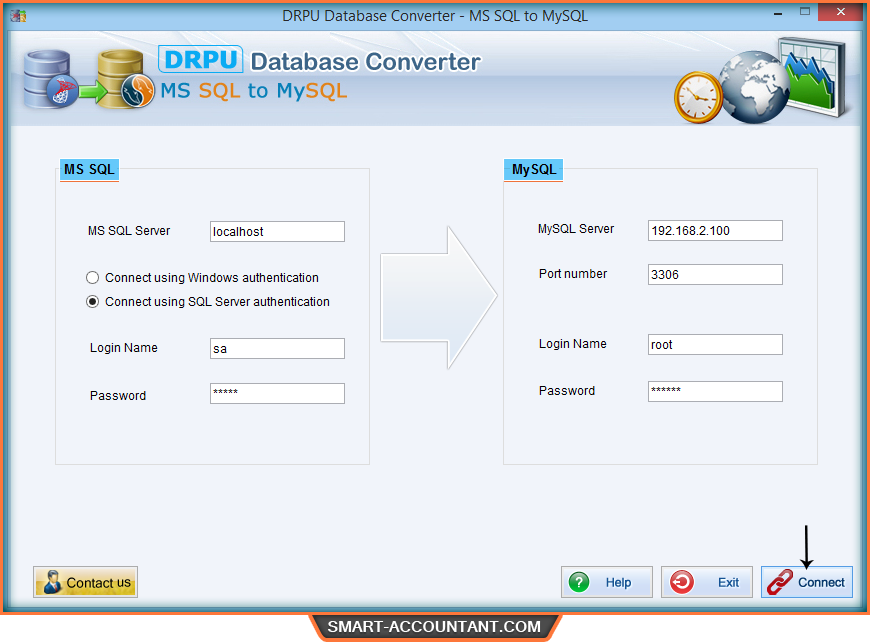
Task: Close the DRPU Database Converter window
Action: click(x=841, y=12)
